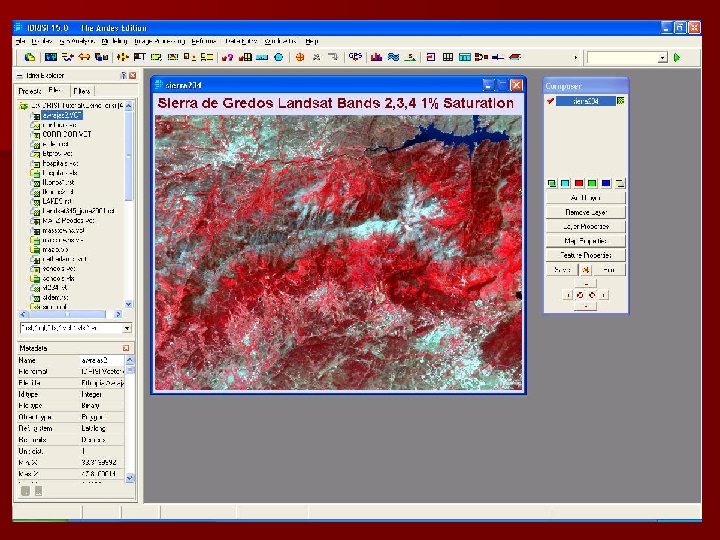The image size is (720, 540).
Task: Click the file tree horizontal scroll-right arrow
Action: tap(118, 314)
